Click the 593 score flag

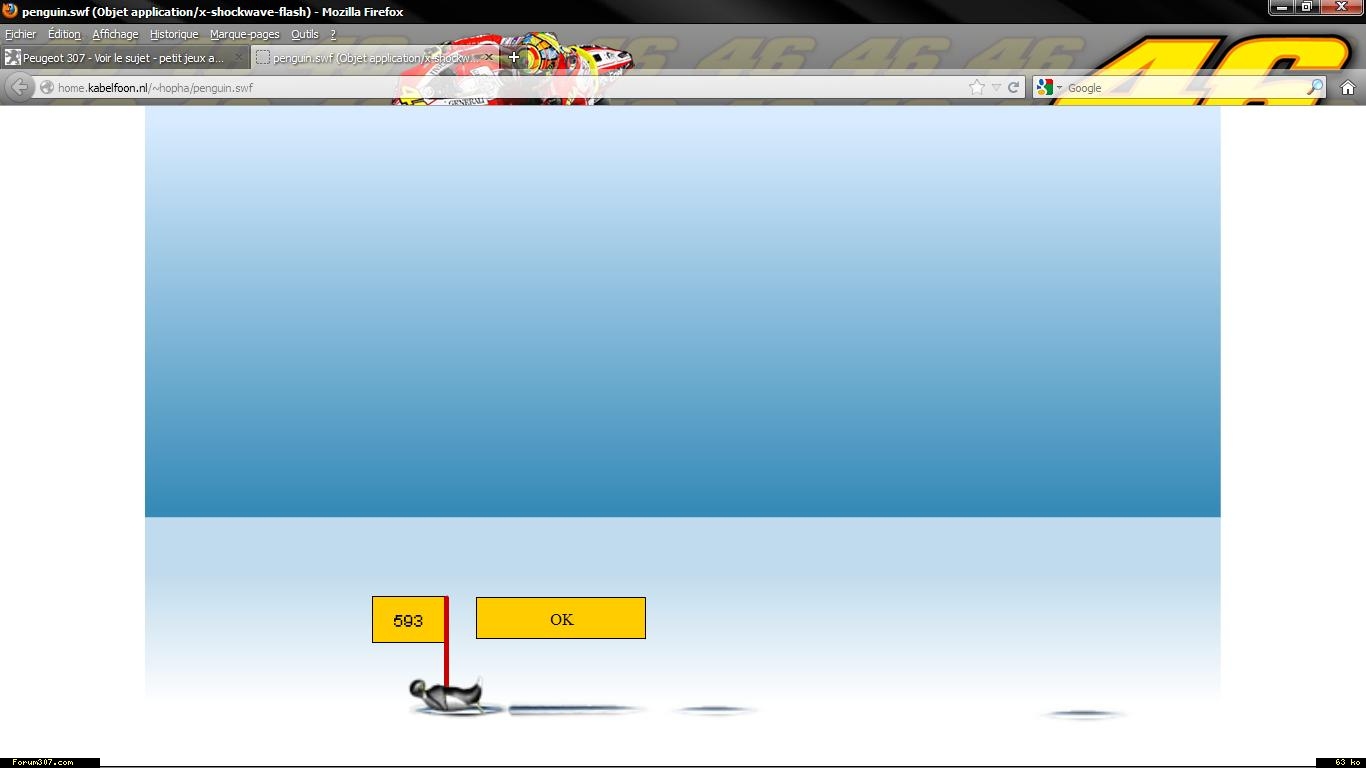coord(408,620)
